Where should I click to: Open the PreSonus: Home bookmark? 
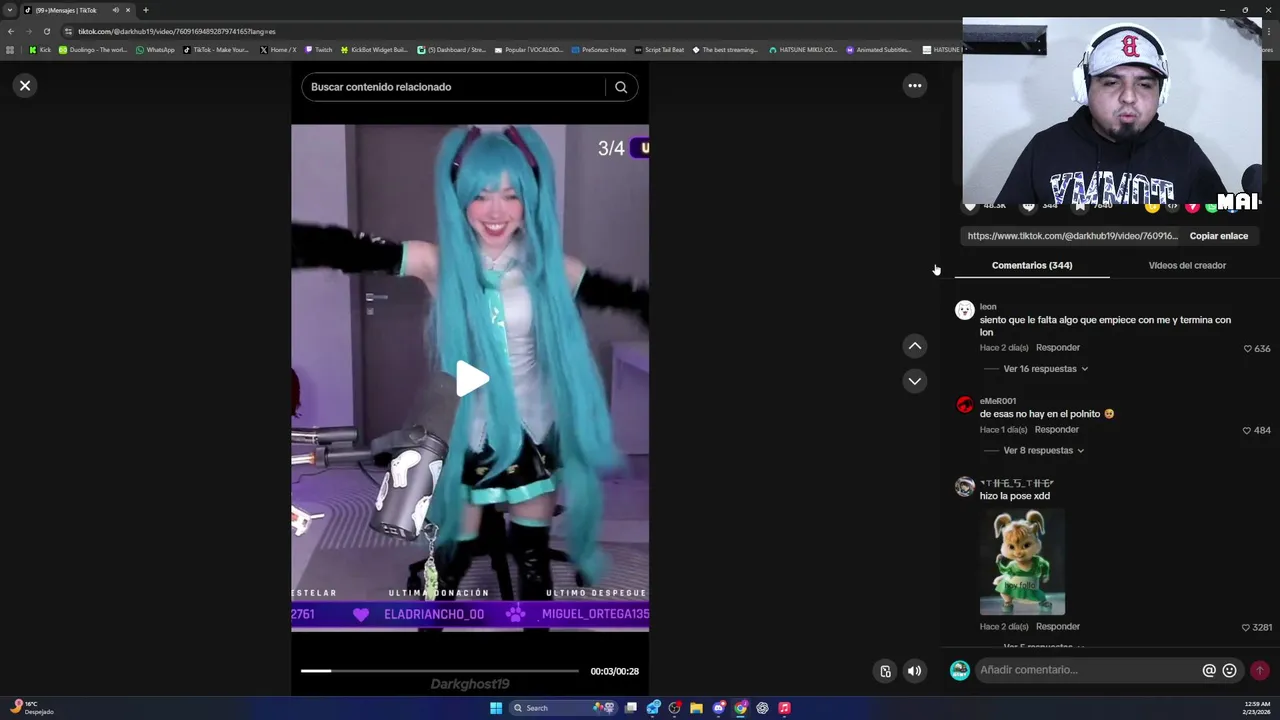coord(599,50)
